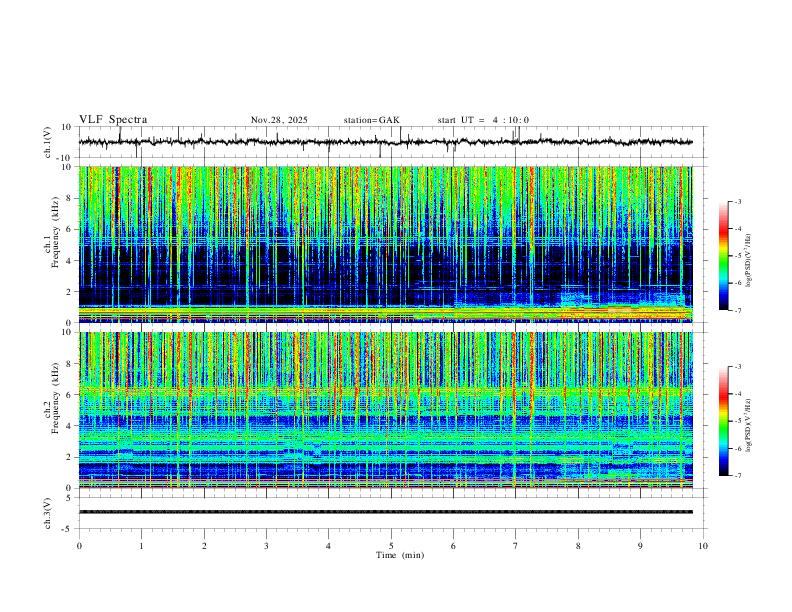Viewport: 792px width, 612px height.
Task: Click time axis tick label "1"
Action: pyautogui.click(x=141, y=546)
